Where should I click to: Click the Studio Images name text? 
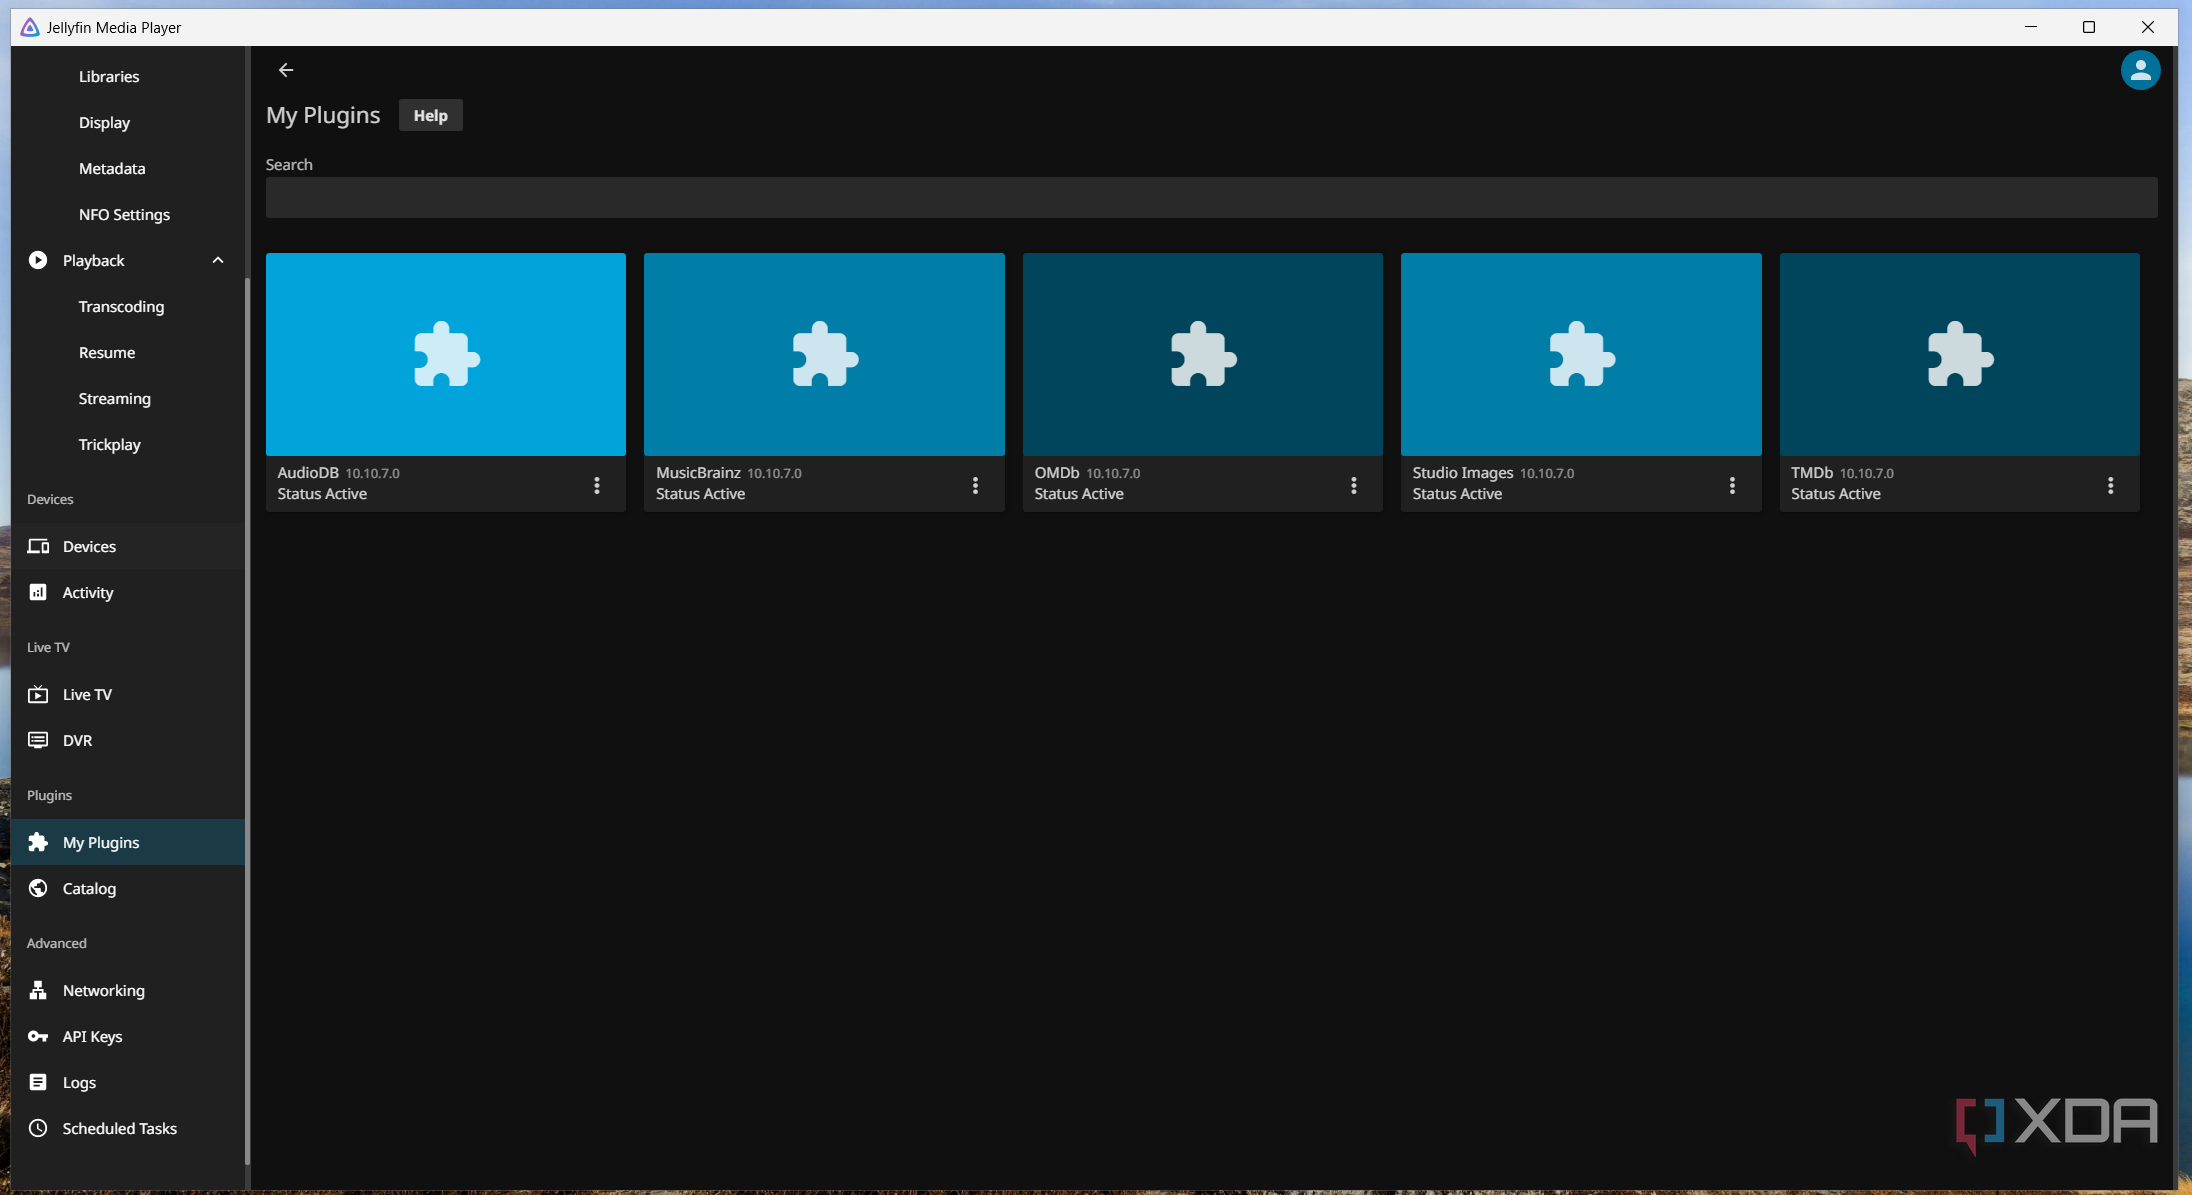pyautogui.click(x=1462, y=473)
